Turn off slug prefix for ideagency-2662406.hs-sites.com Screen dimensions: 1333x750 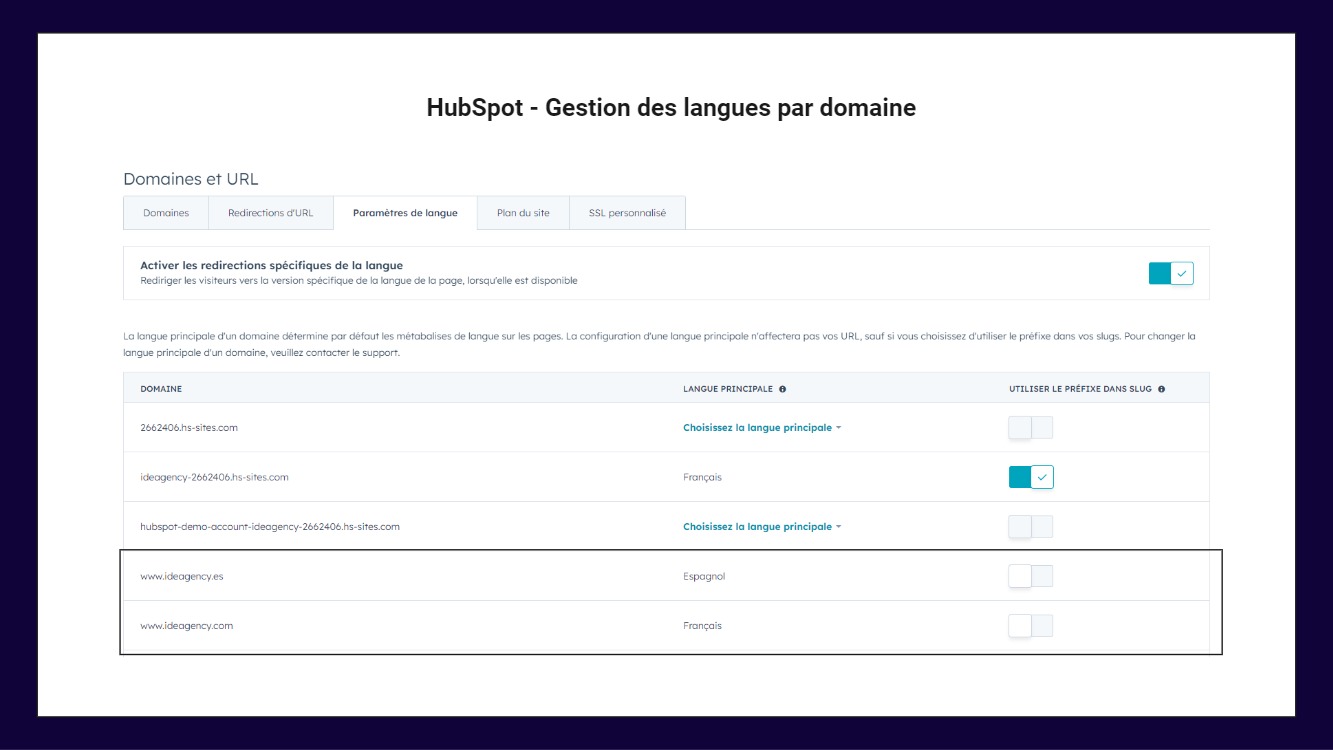pos(1031,477)
